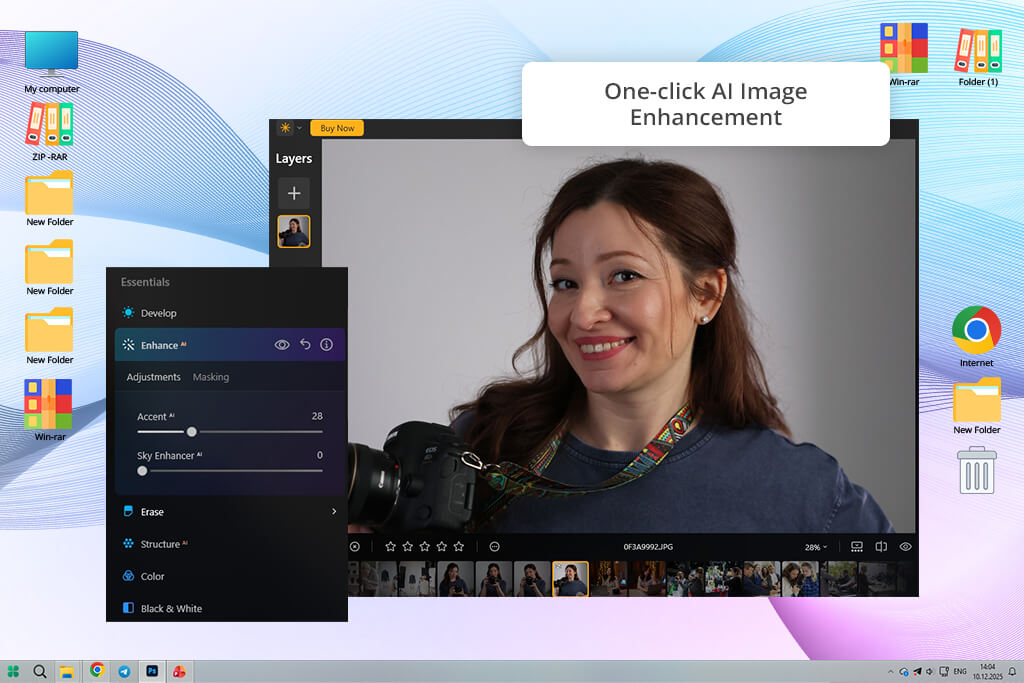Click the reject (circled X) icon below the photo

point(355,547)
